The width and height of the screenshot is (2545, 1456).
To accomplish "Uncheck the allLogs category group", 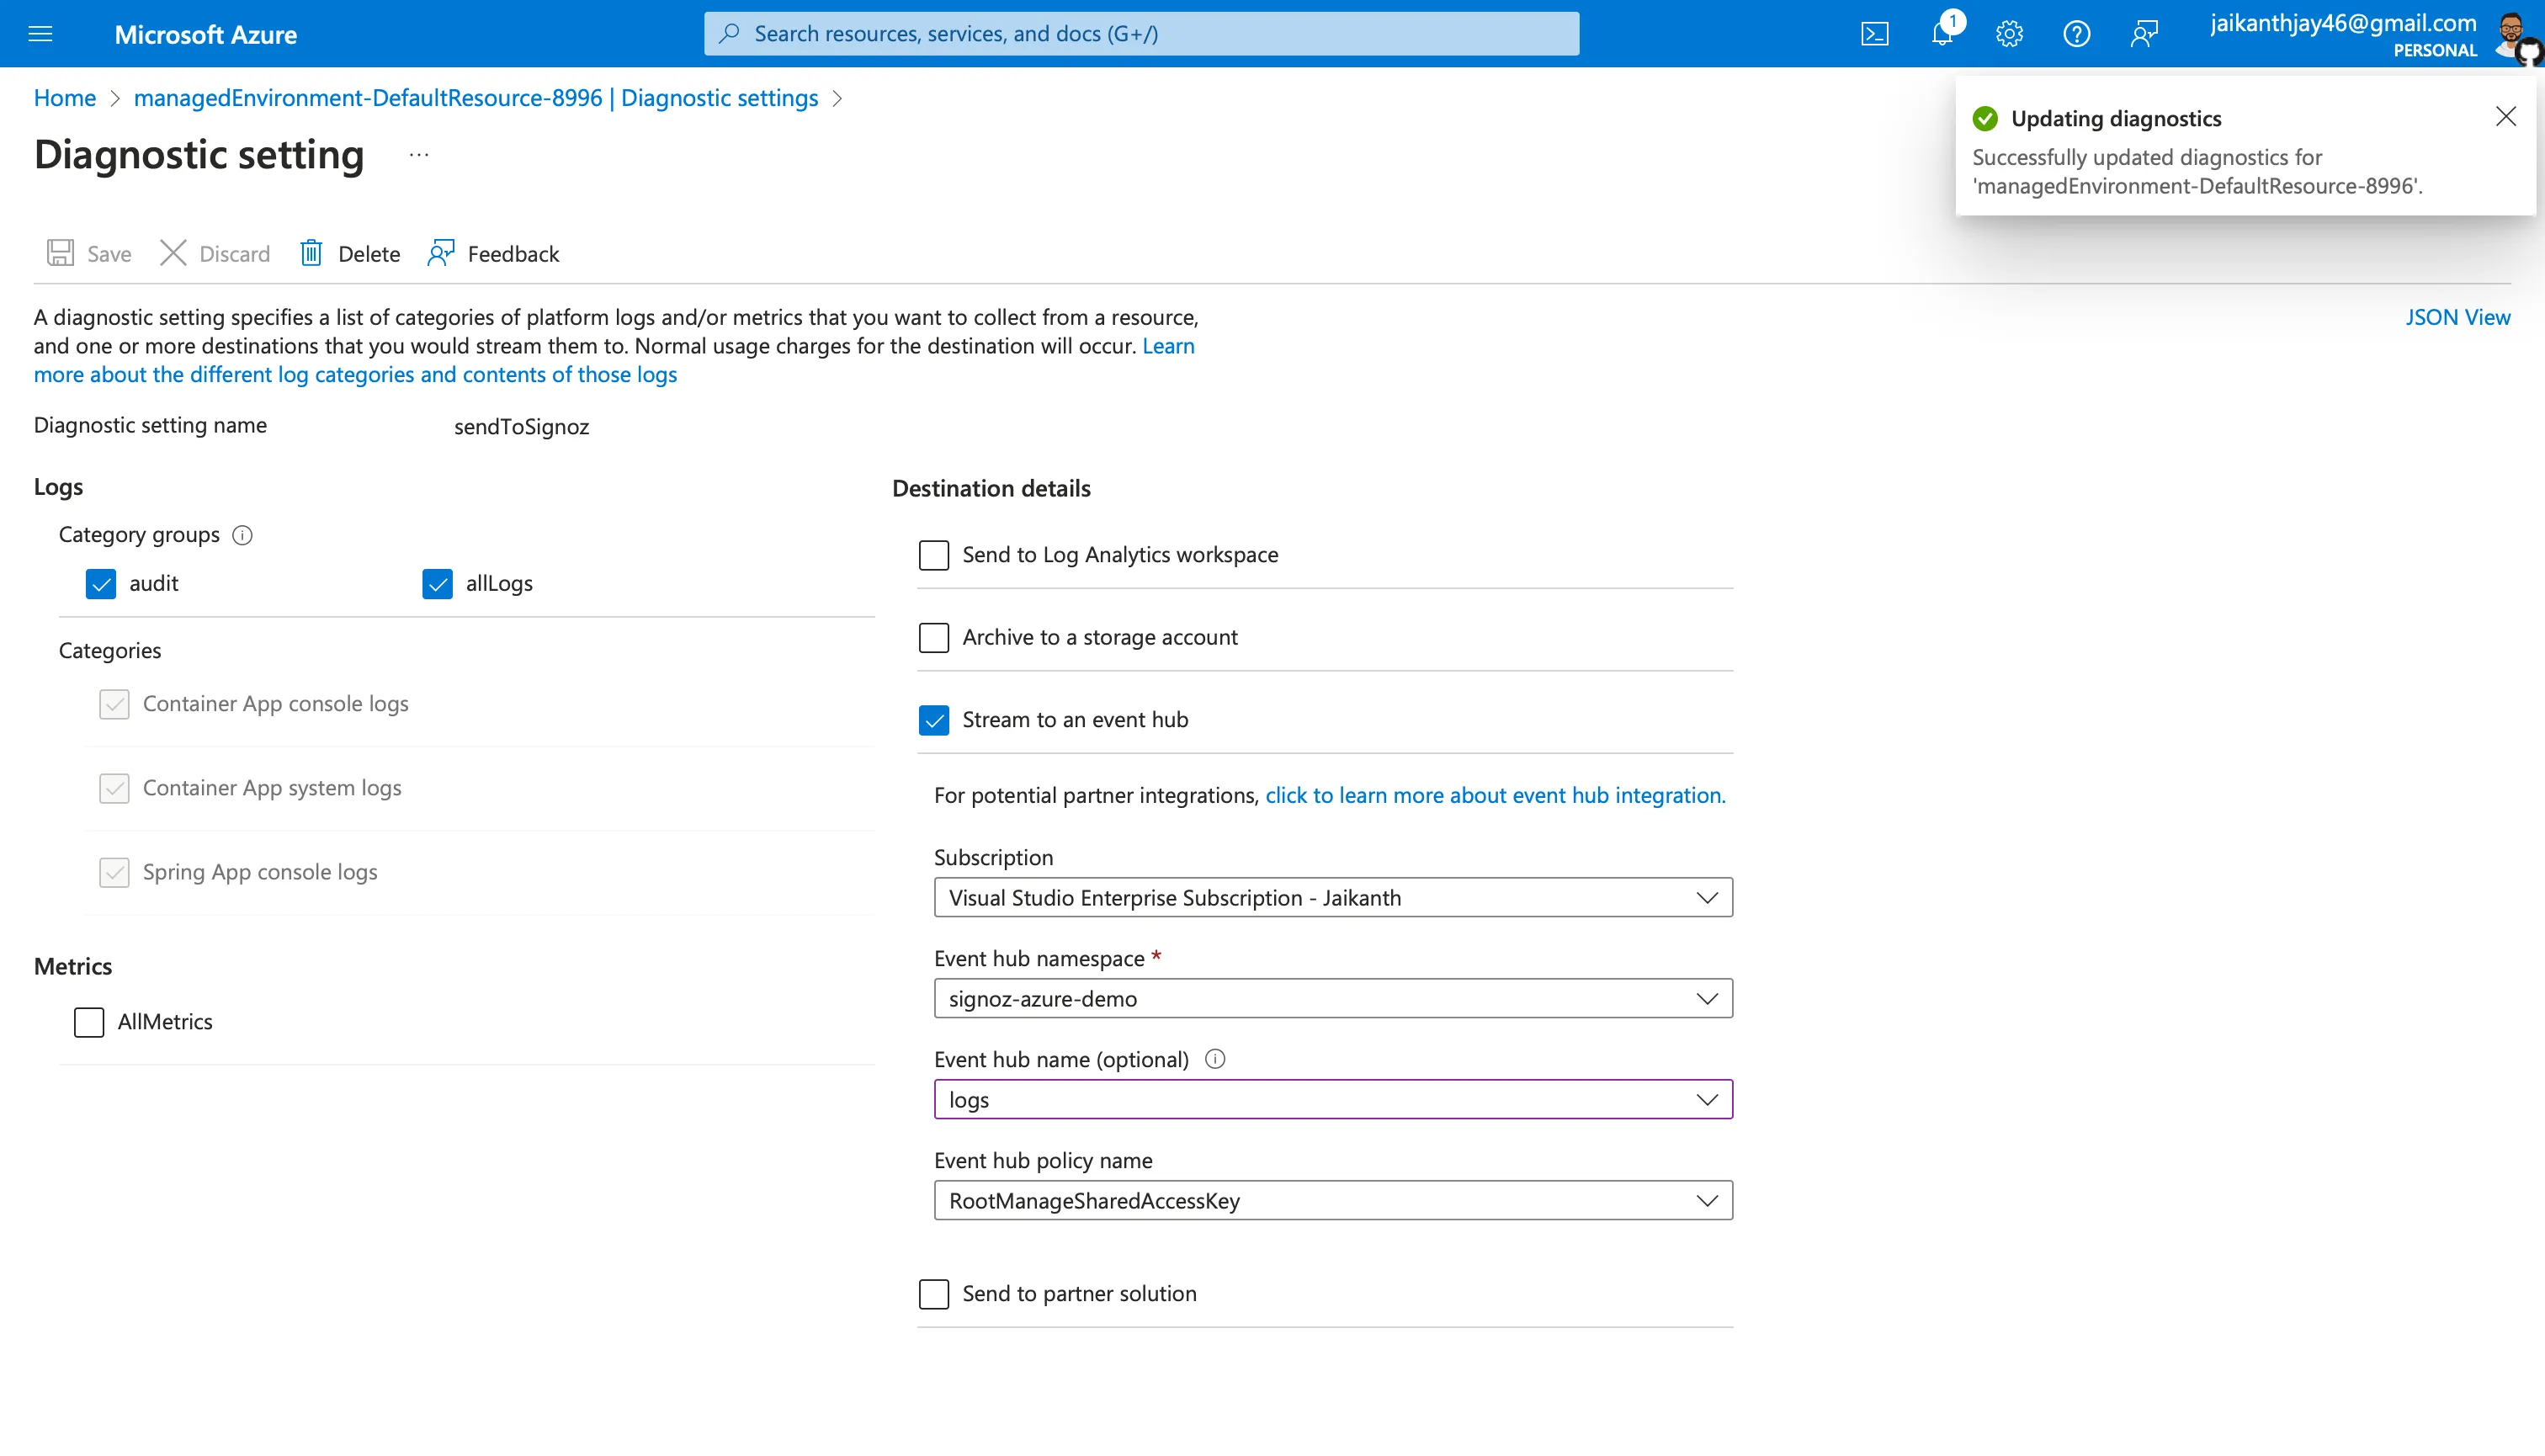I will coord(437,584).
